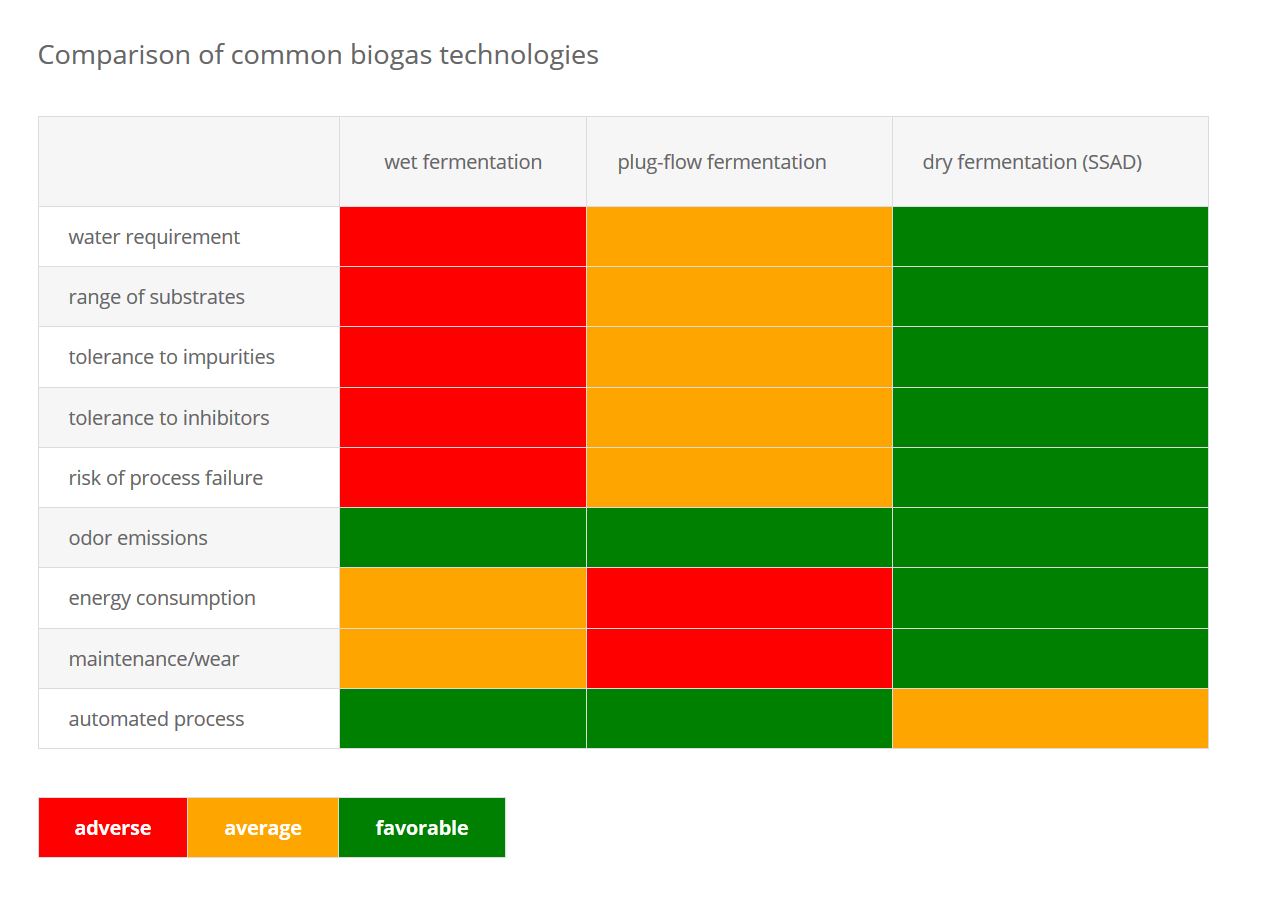Click the water requirement row label
This screenshot has width=1261, height=898.
[x=154, y=237]
